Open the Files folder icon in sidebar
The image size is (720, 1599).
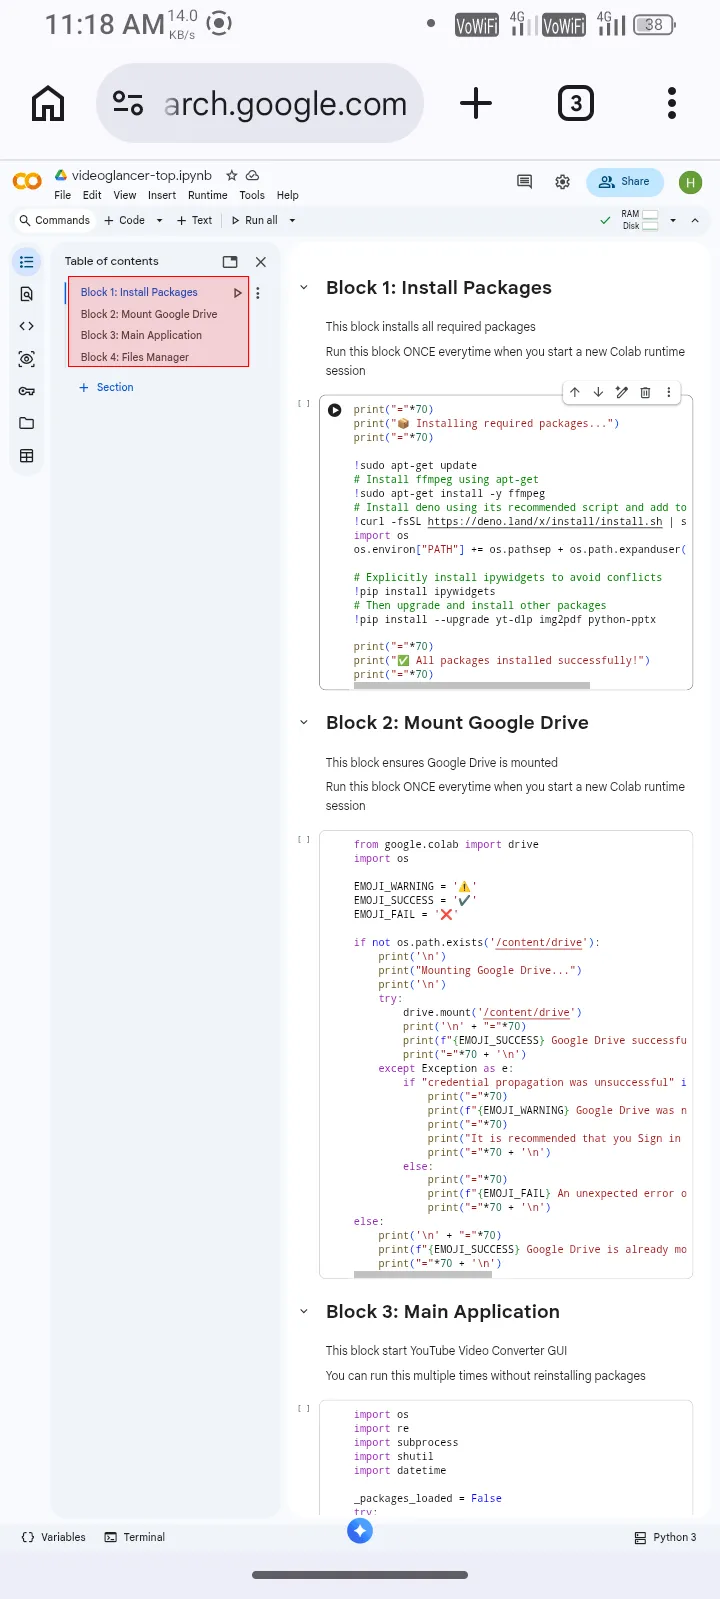27,423
